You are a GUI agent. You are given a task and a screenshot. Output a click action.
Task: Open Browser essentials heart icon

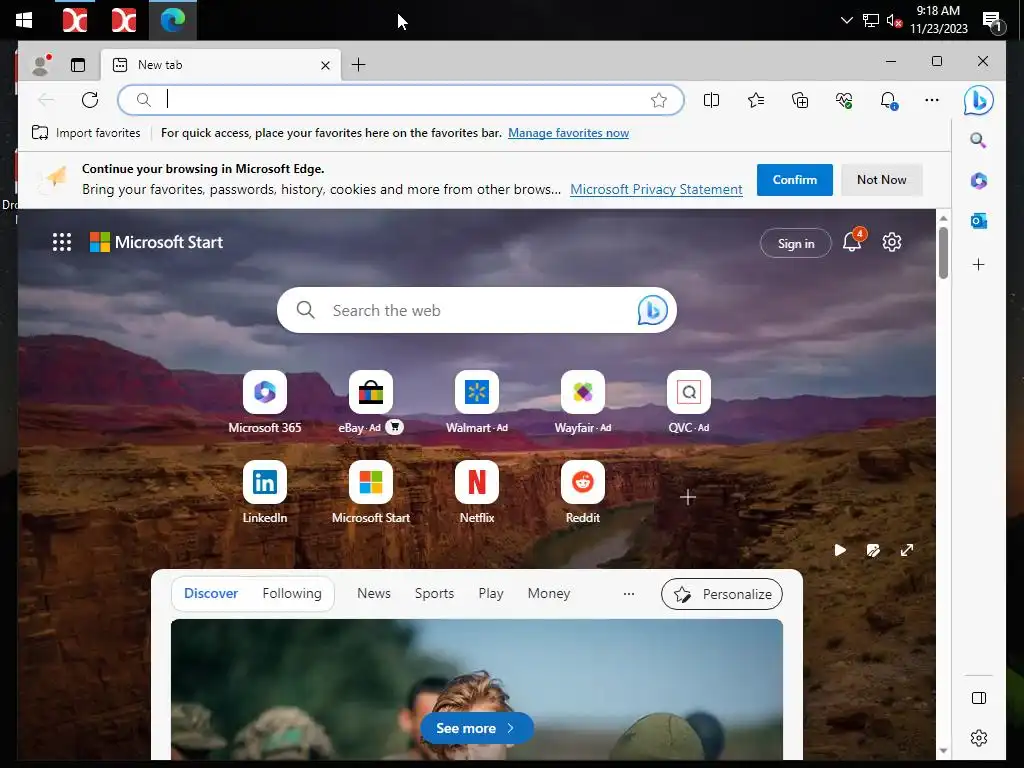tap(844, 100)
